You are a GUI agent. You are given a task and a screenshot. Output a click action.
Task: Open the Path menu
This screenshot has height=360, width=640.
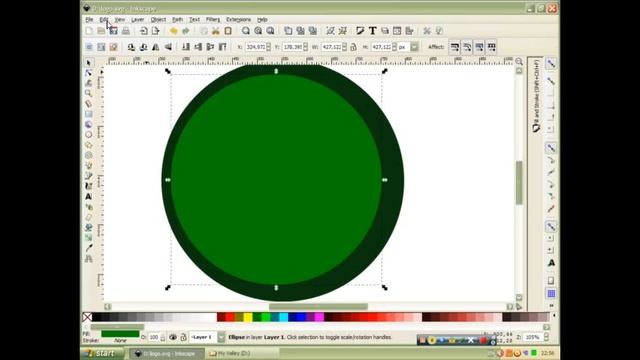point(177,20)
